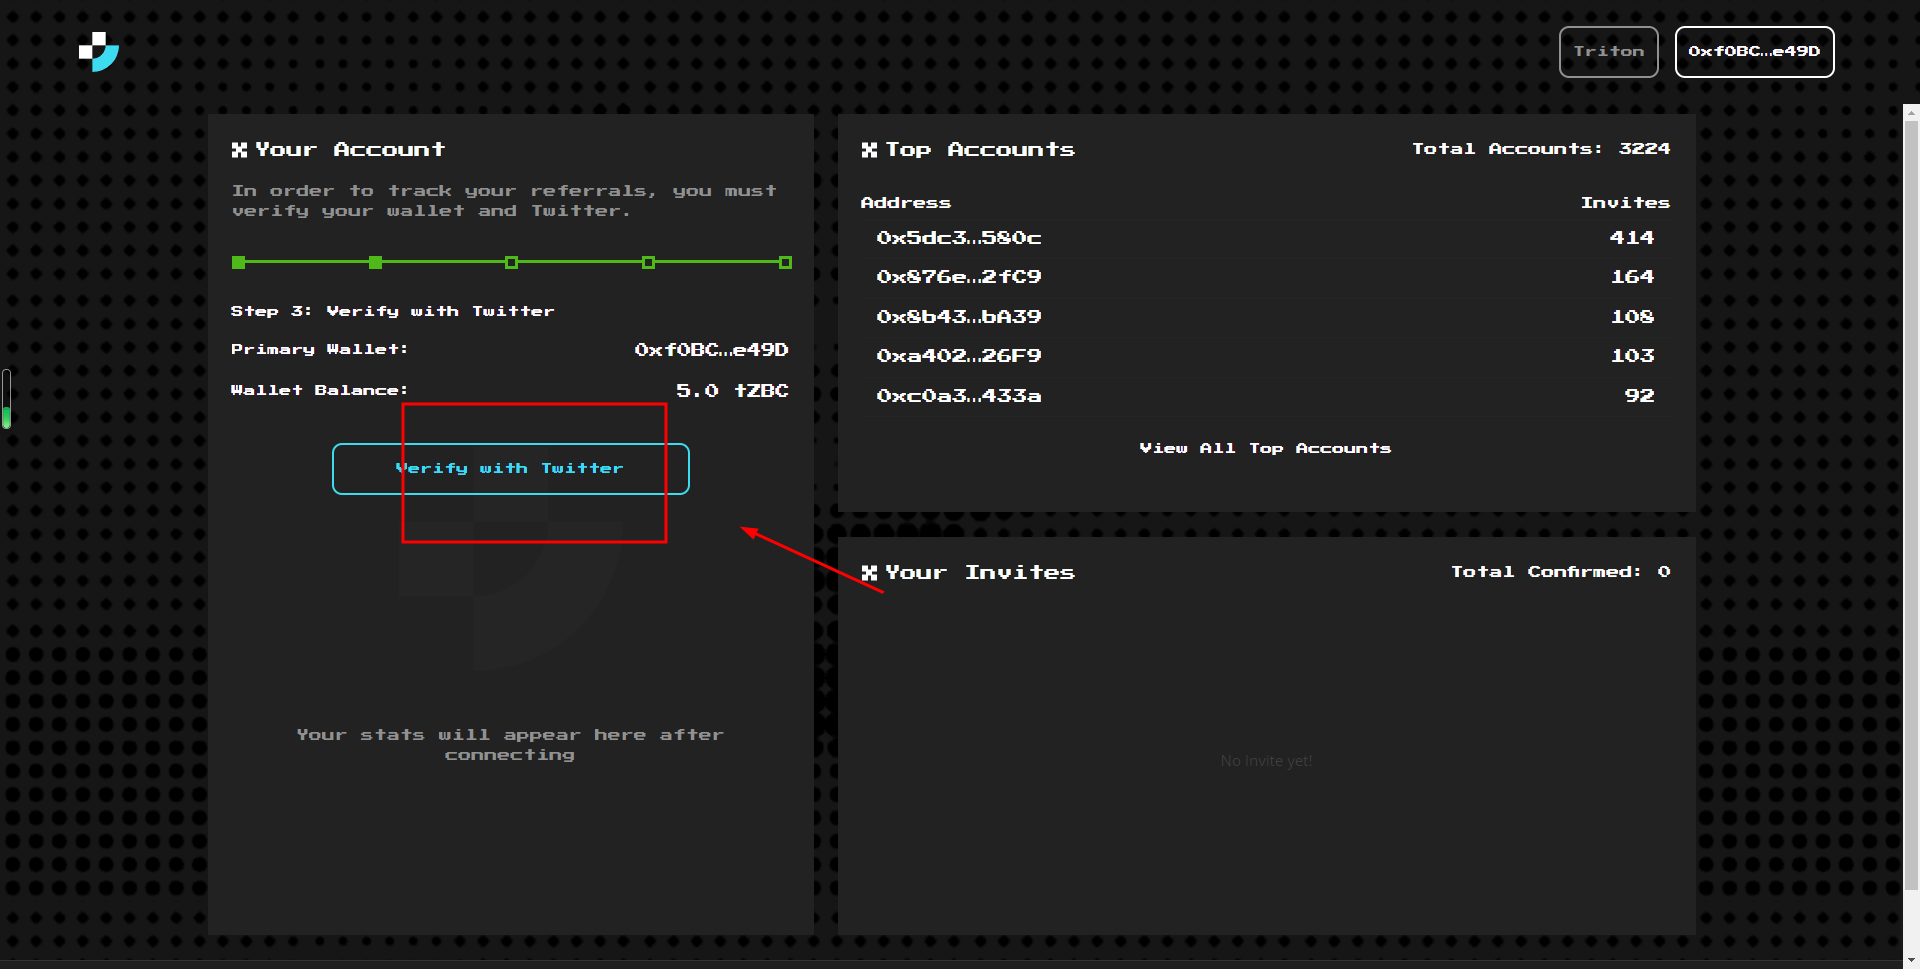Click the 414 invites value
The height and width of the screenshot is (969, 1920).
pos(1631,238)
